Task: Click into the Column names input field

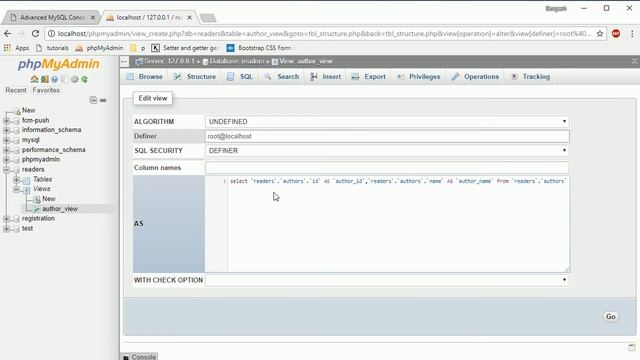Action: click(387, 168)
